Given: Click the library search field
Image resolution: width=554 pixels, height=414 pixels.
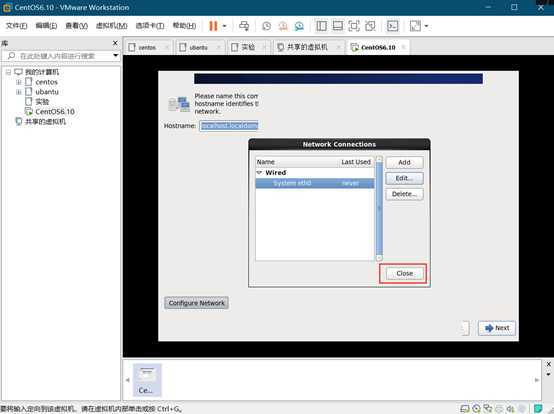Looking at the screenshot, I should coord(57,56).
